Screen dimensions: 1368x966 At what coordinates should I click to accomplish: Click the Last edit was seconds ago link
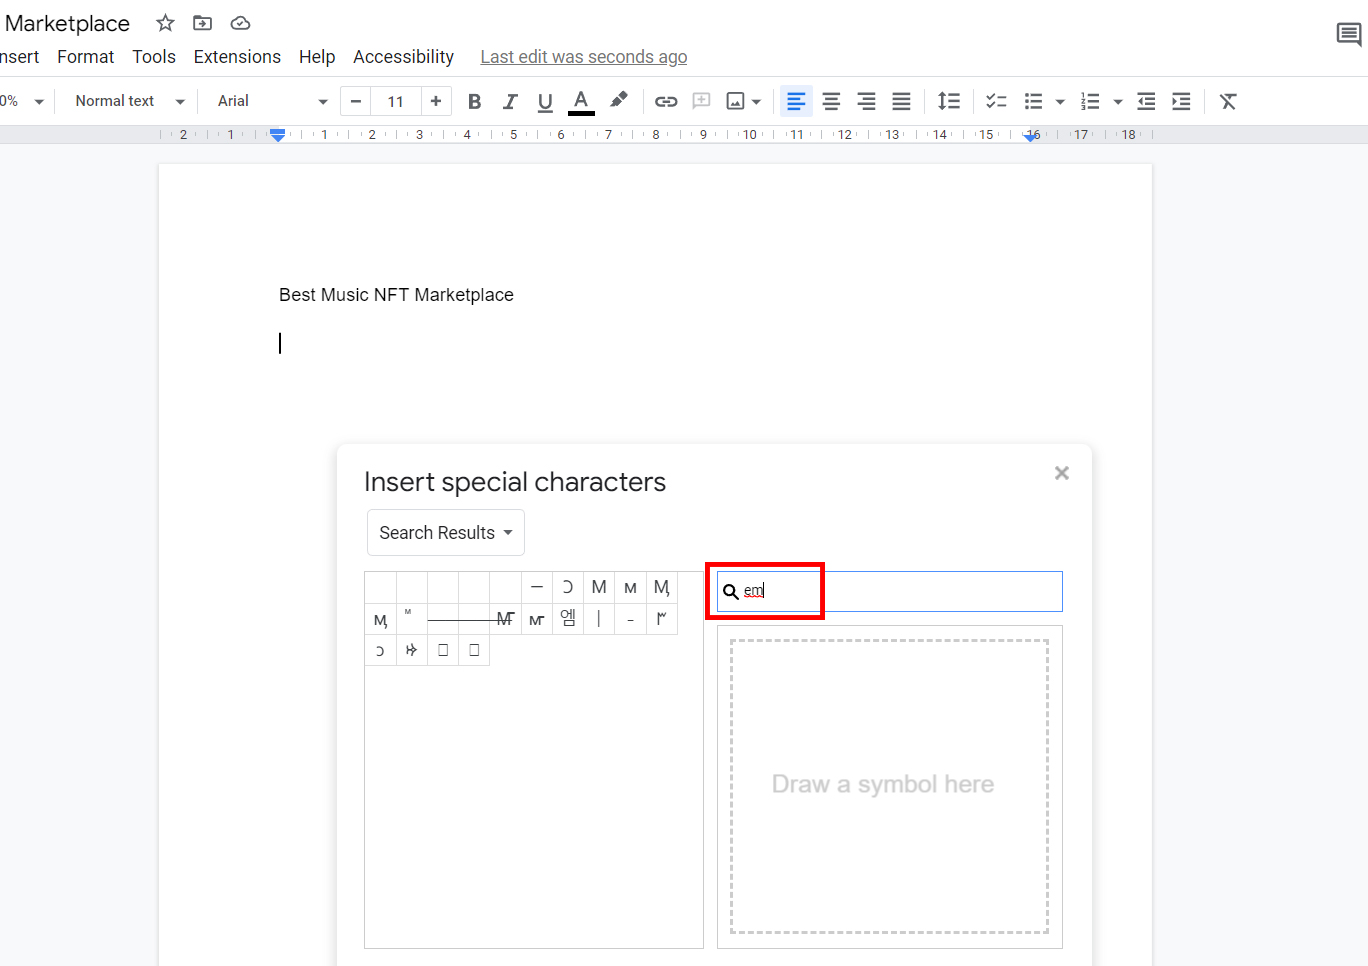[x=583, y=56]
